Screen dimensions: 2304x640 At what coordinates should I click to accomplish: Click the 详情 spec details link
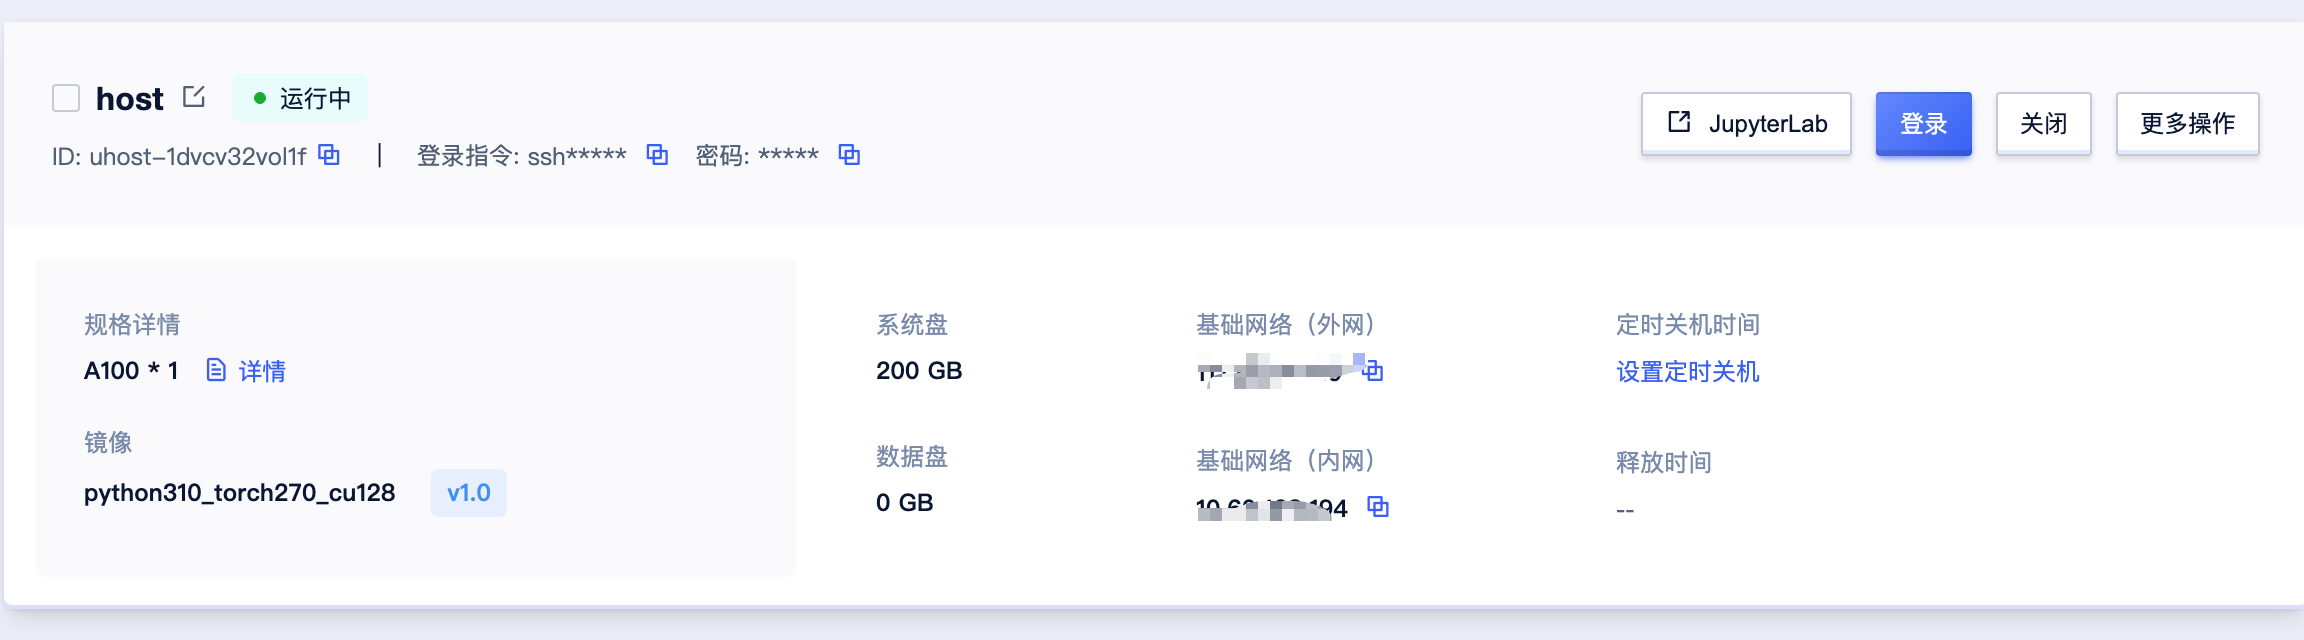coord(262,371)
